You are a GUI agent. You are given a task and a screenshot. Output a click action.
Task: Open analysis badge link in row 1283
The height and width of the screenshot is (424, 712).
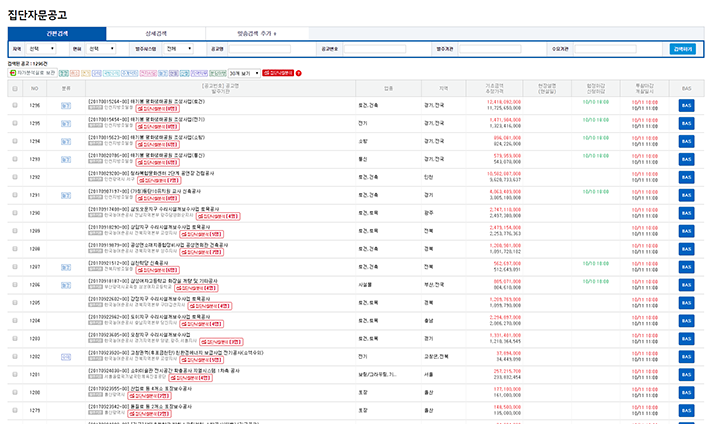point(221,342)
